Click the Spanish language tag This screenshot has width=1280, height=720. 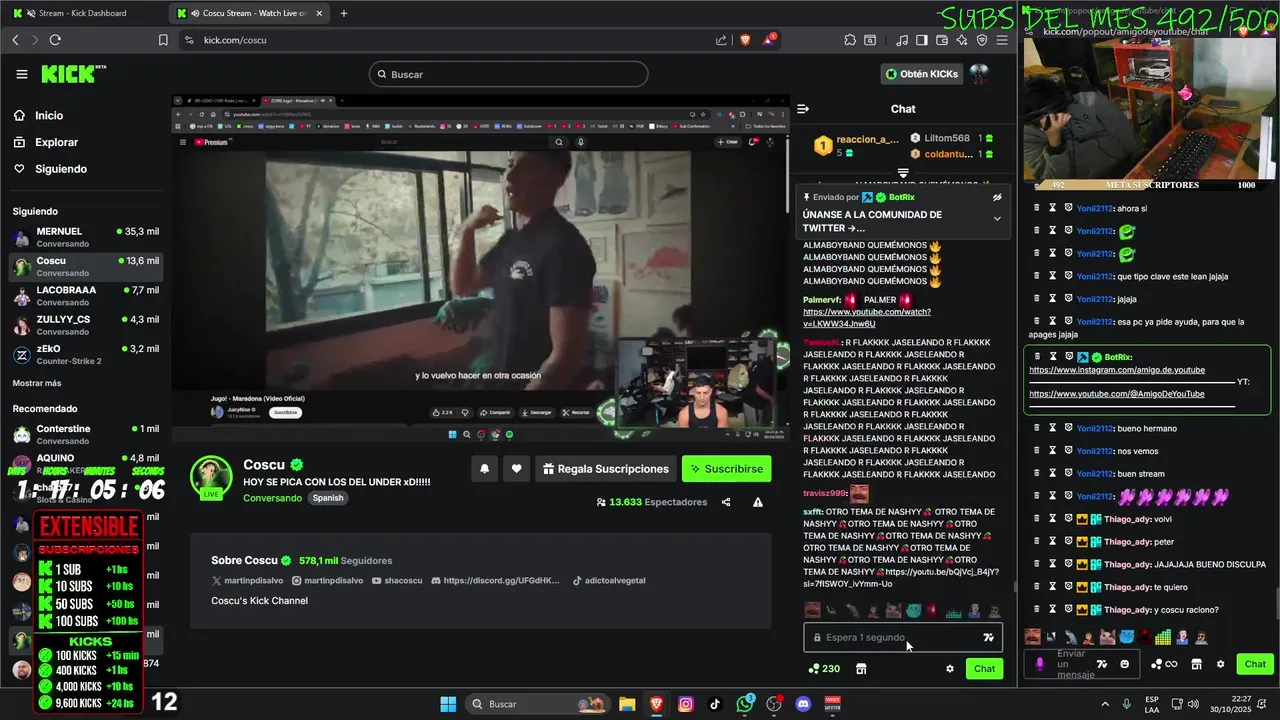[x=327, y=498]
